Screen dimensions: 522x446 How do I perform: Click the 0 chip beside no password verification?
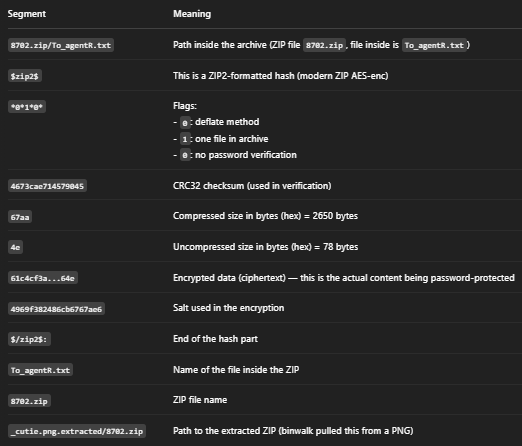(185, 155)
